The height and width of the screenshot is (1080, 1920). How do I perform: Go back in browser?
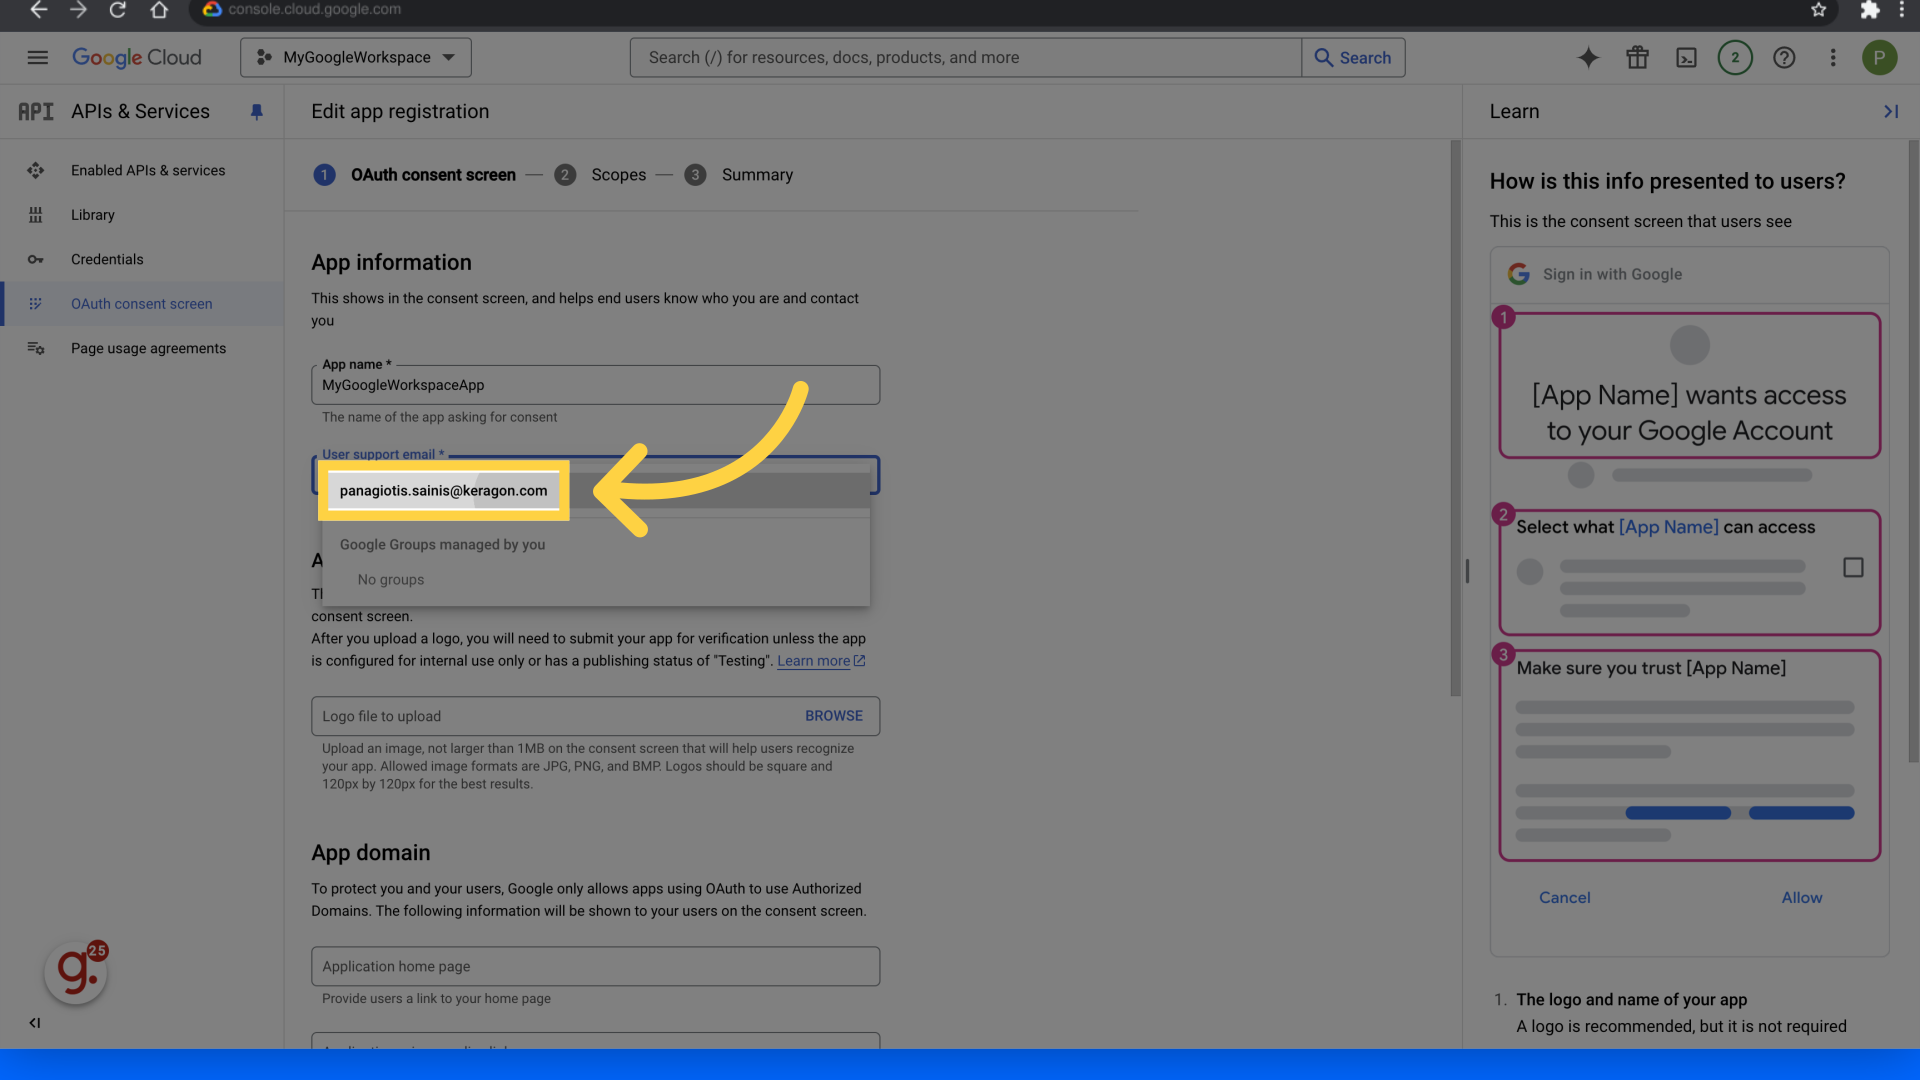point(38,10)
